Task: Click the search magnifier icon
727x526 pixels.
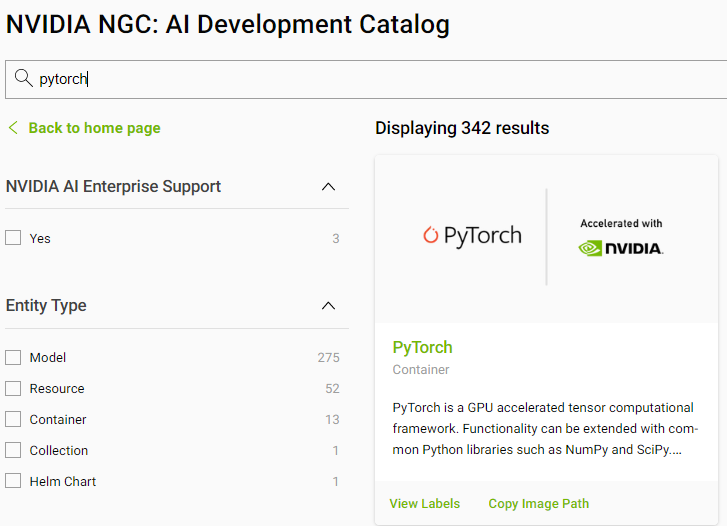Action: coord(24,78)
